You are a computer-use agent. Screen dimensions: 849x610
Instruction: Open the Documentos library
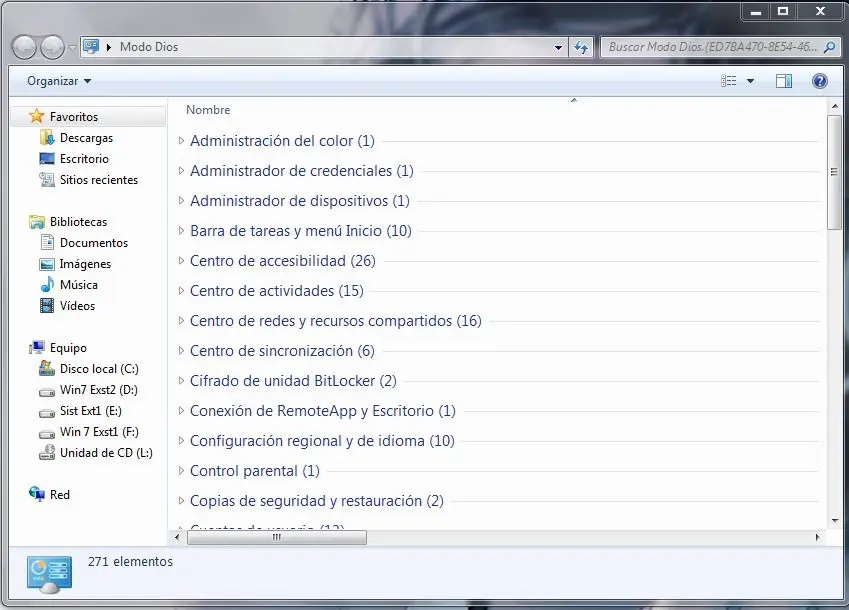click(x=94, y=243)
